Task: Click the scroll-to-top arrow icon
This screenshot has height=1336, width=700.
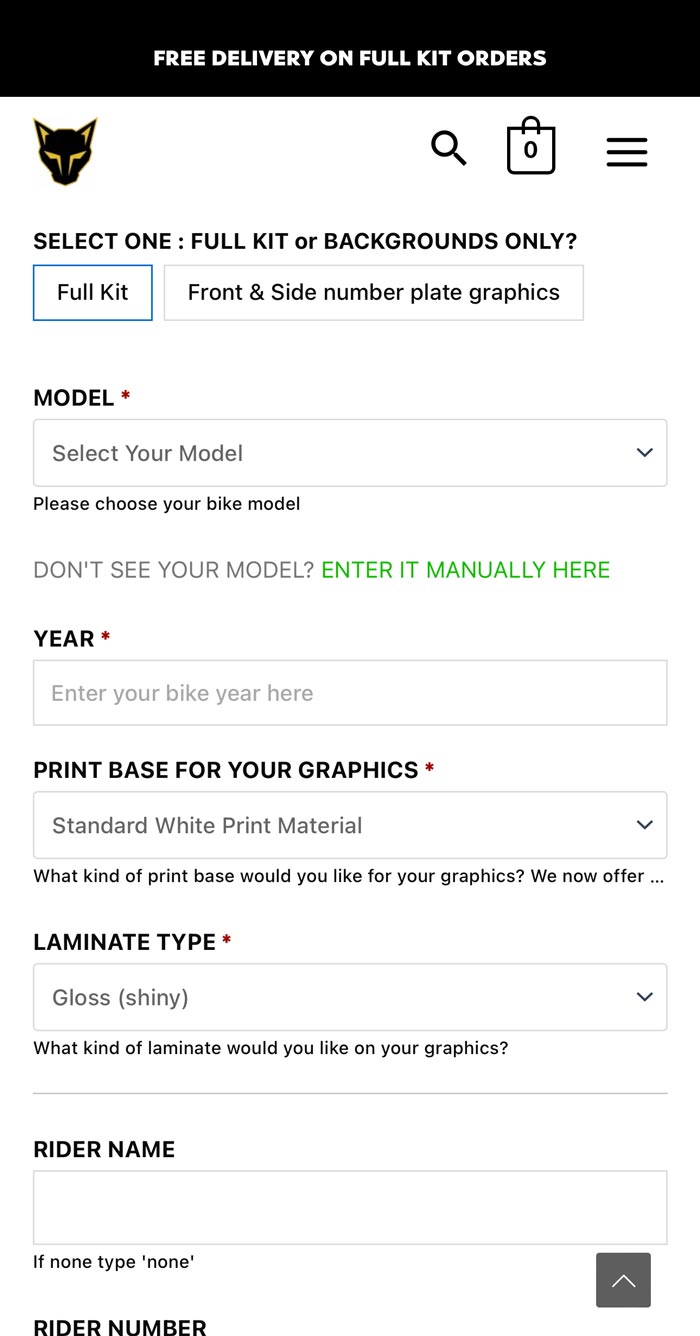Action: click(x=623, y=1280)
